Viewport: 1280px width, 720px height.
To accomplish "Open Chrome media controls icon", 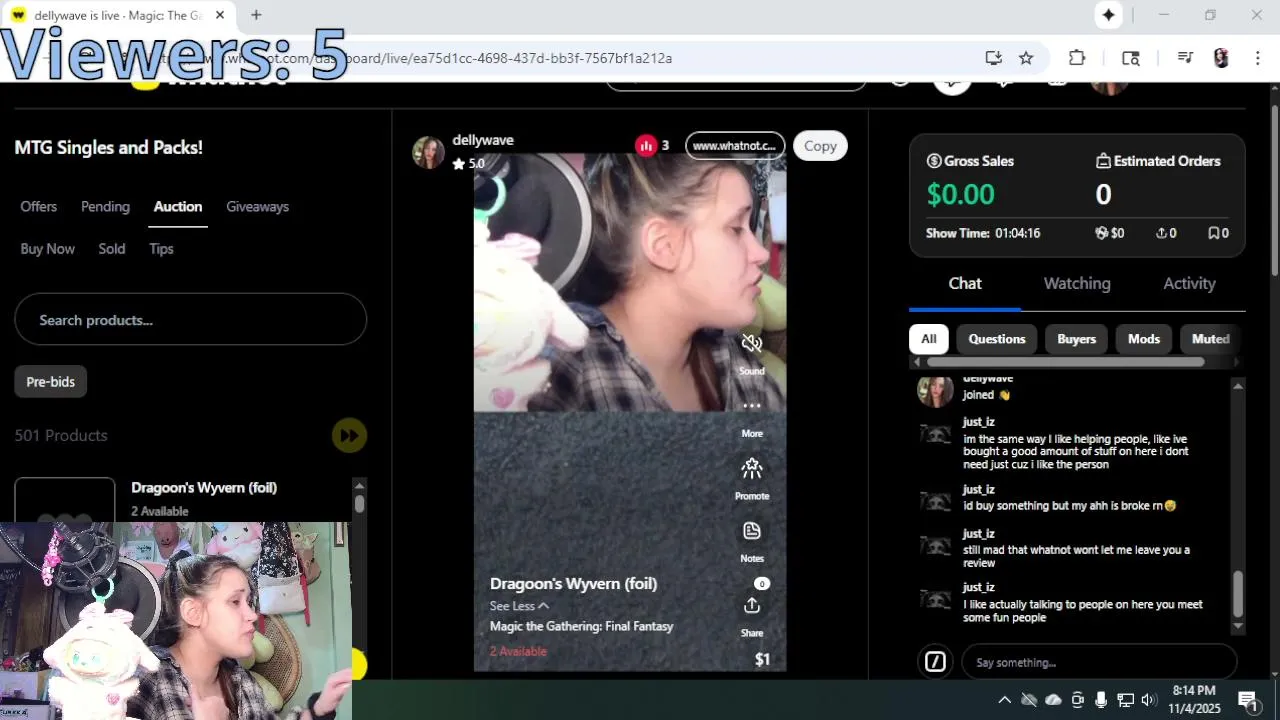I will (1185, 58).
